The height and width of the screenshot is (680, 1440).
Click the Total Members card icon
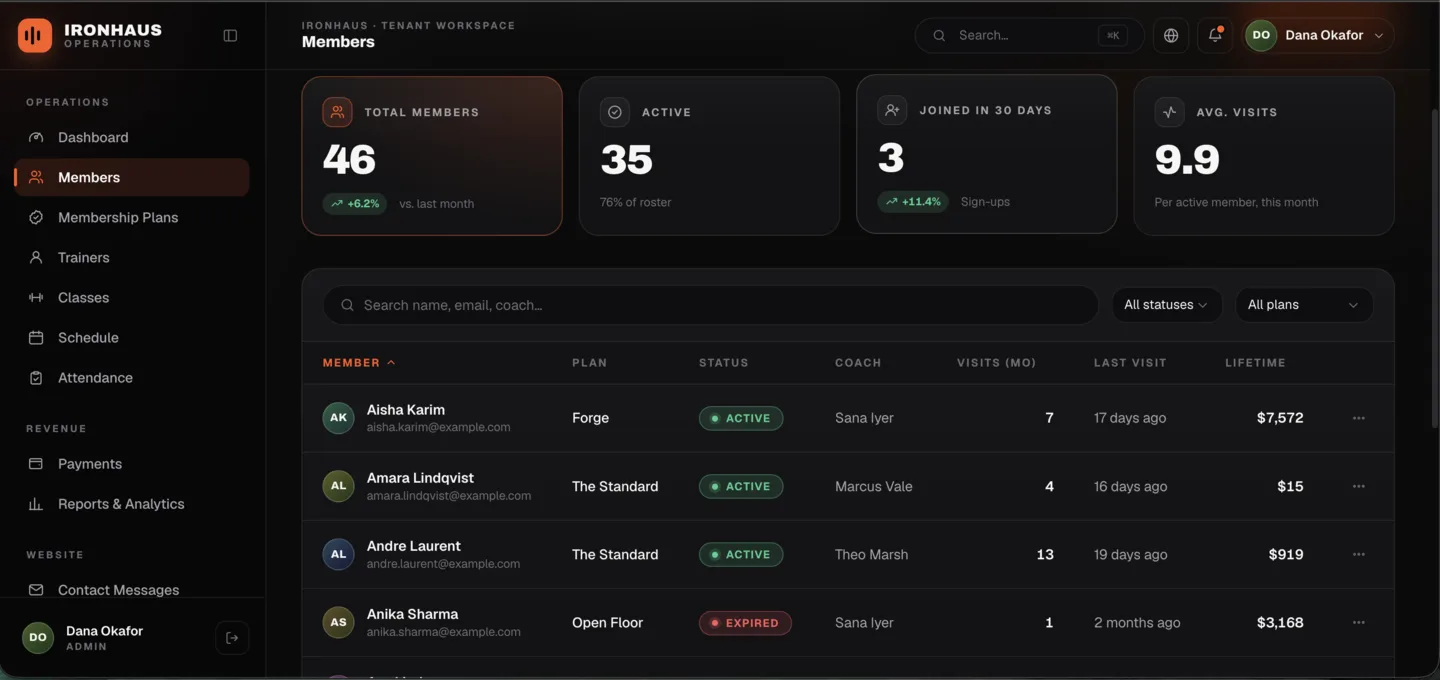[337, 112]
